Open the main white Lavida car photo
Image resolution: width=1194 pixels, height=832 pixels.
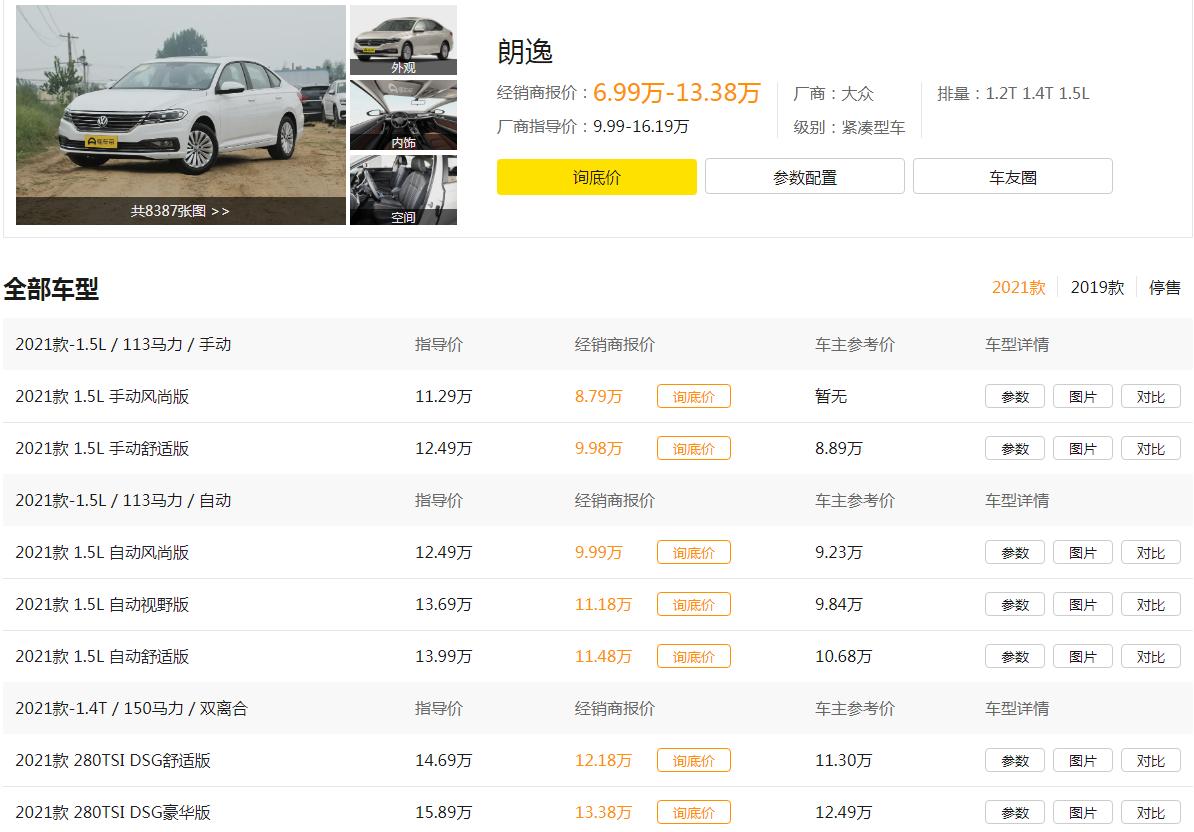tap(180, 115)
